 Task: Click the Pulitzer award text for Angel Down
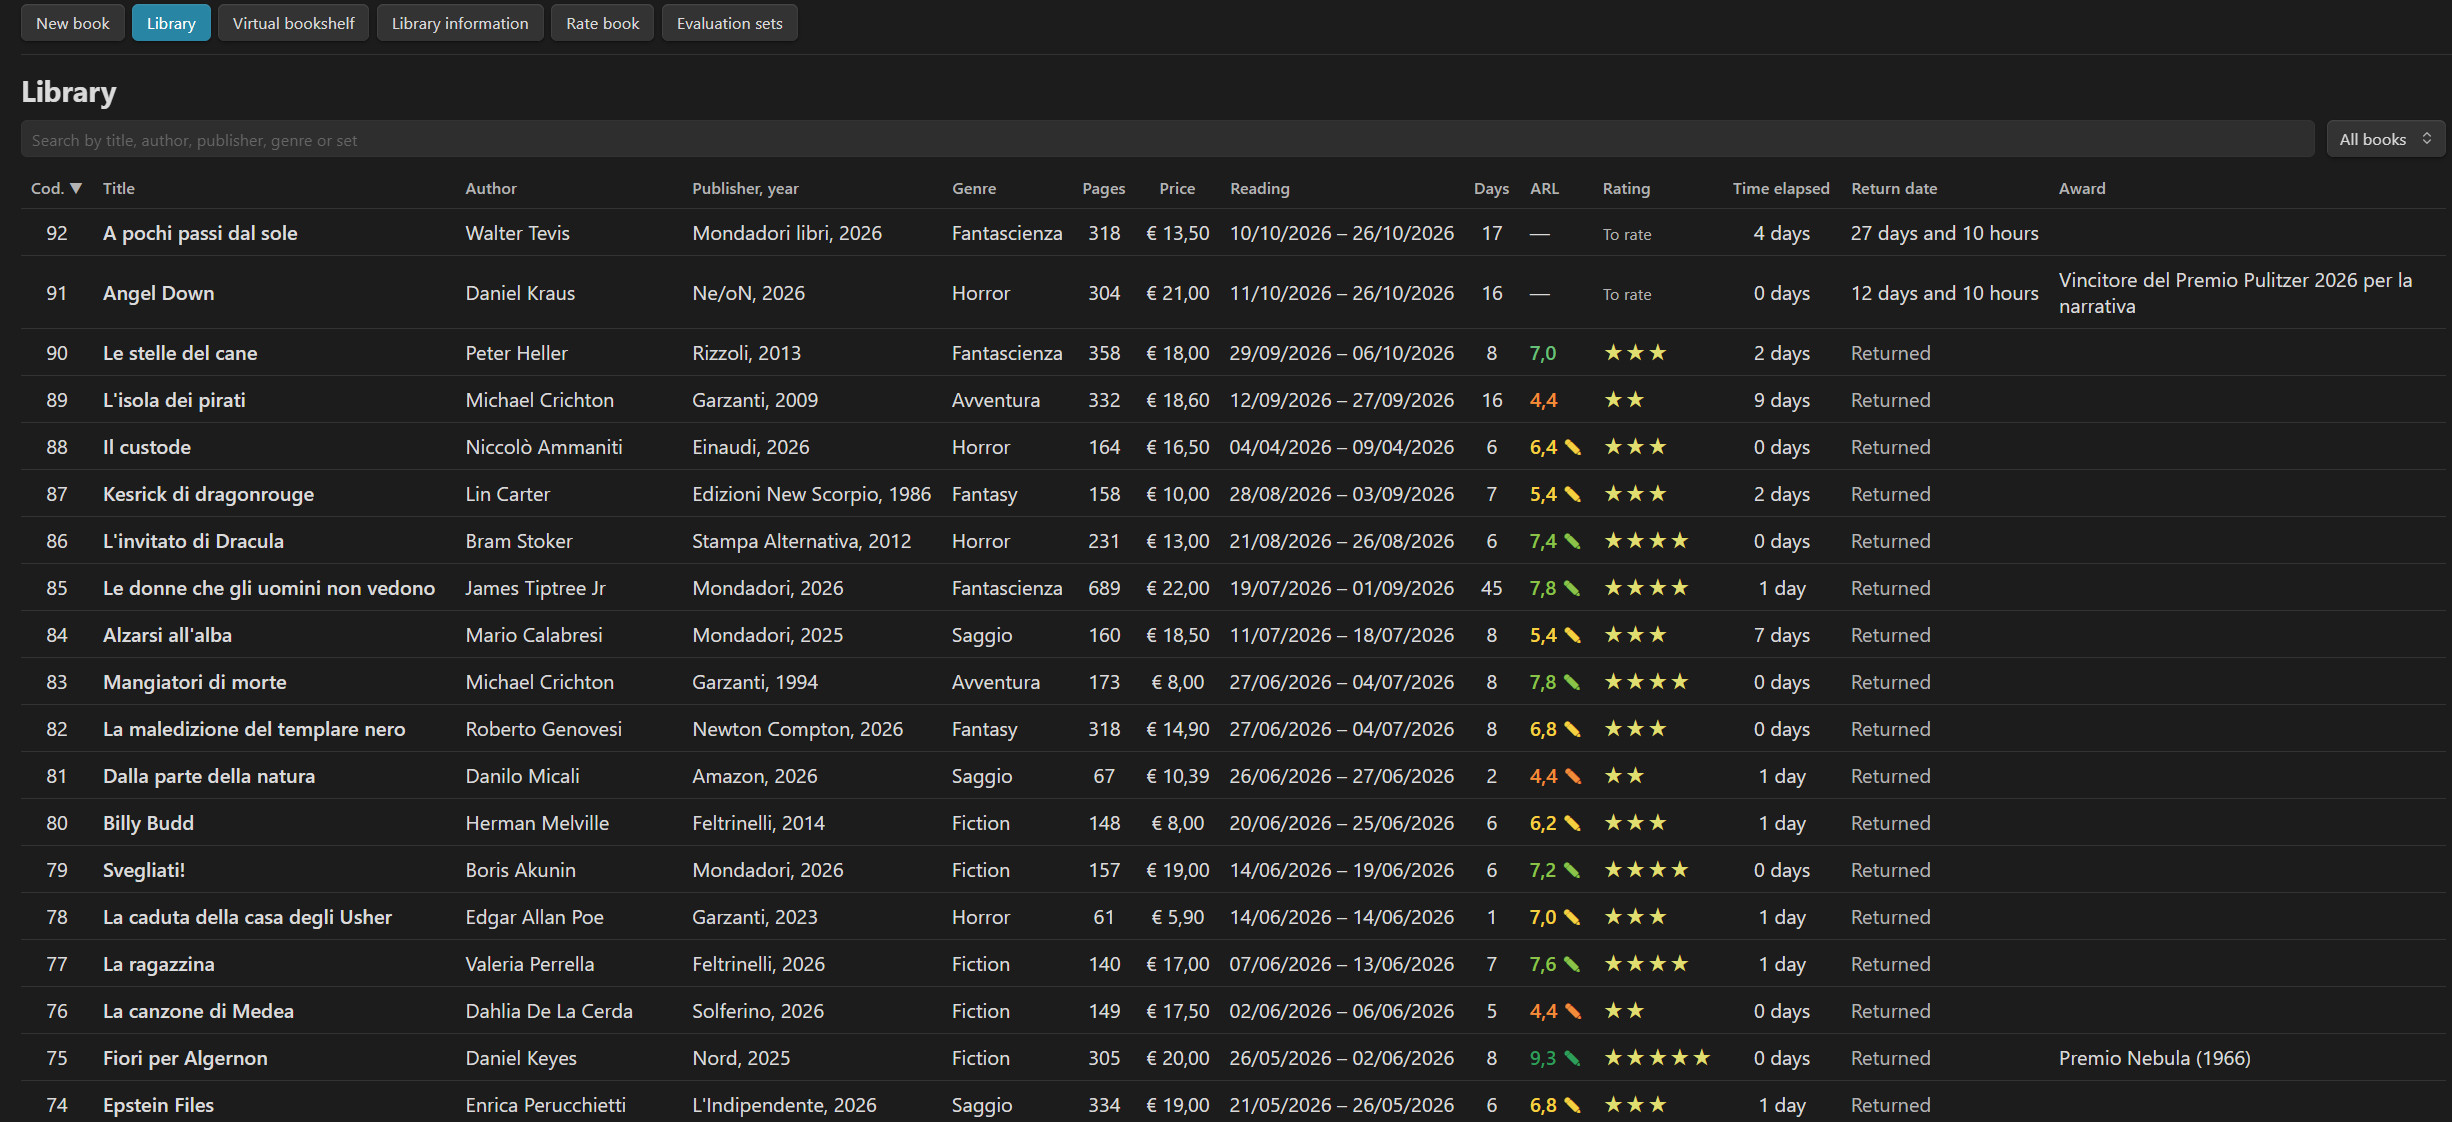tap(2236, 293)
